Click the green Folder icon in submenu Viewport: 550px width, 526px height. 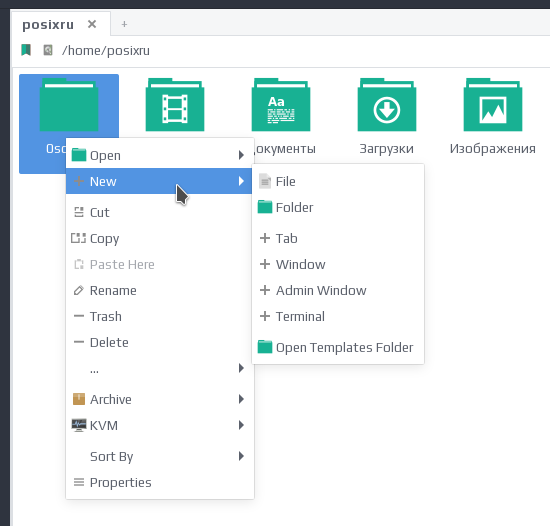point(265,207)
